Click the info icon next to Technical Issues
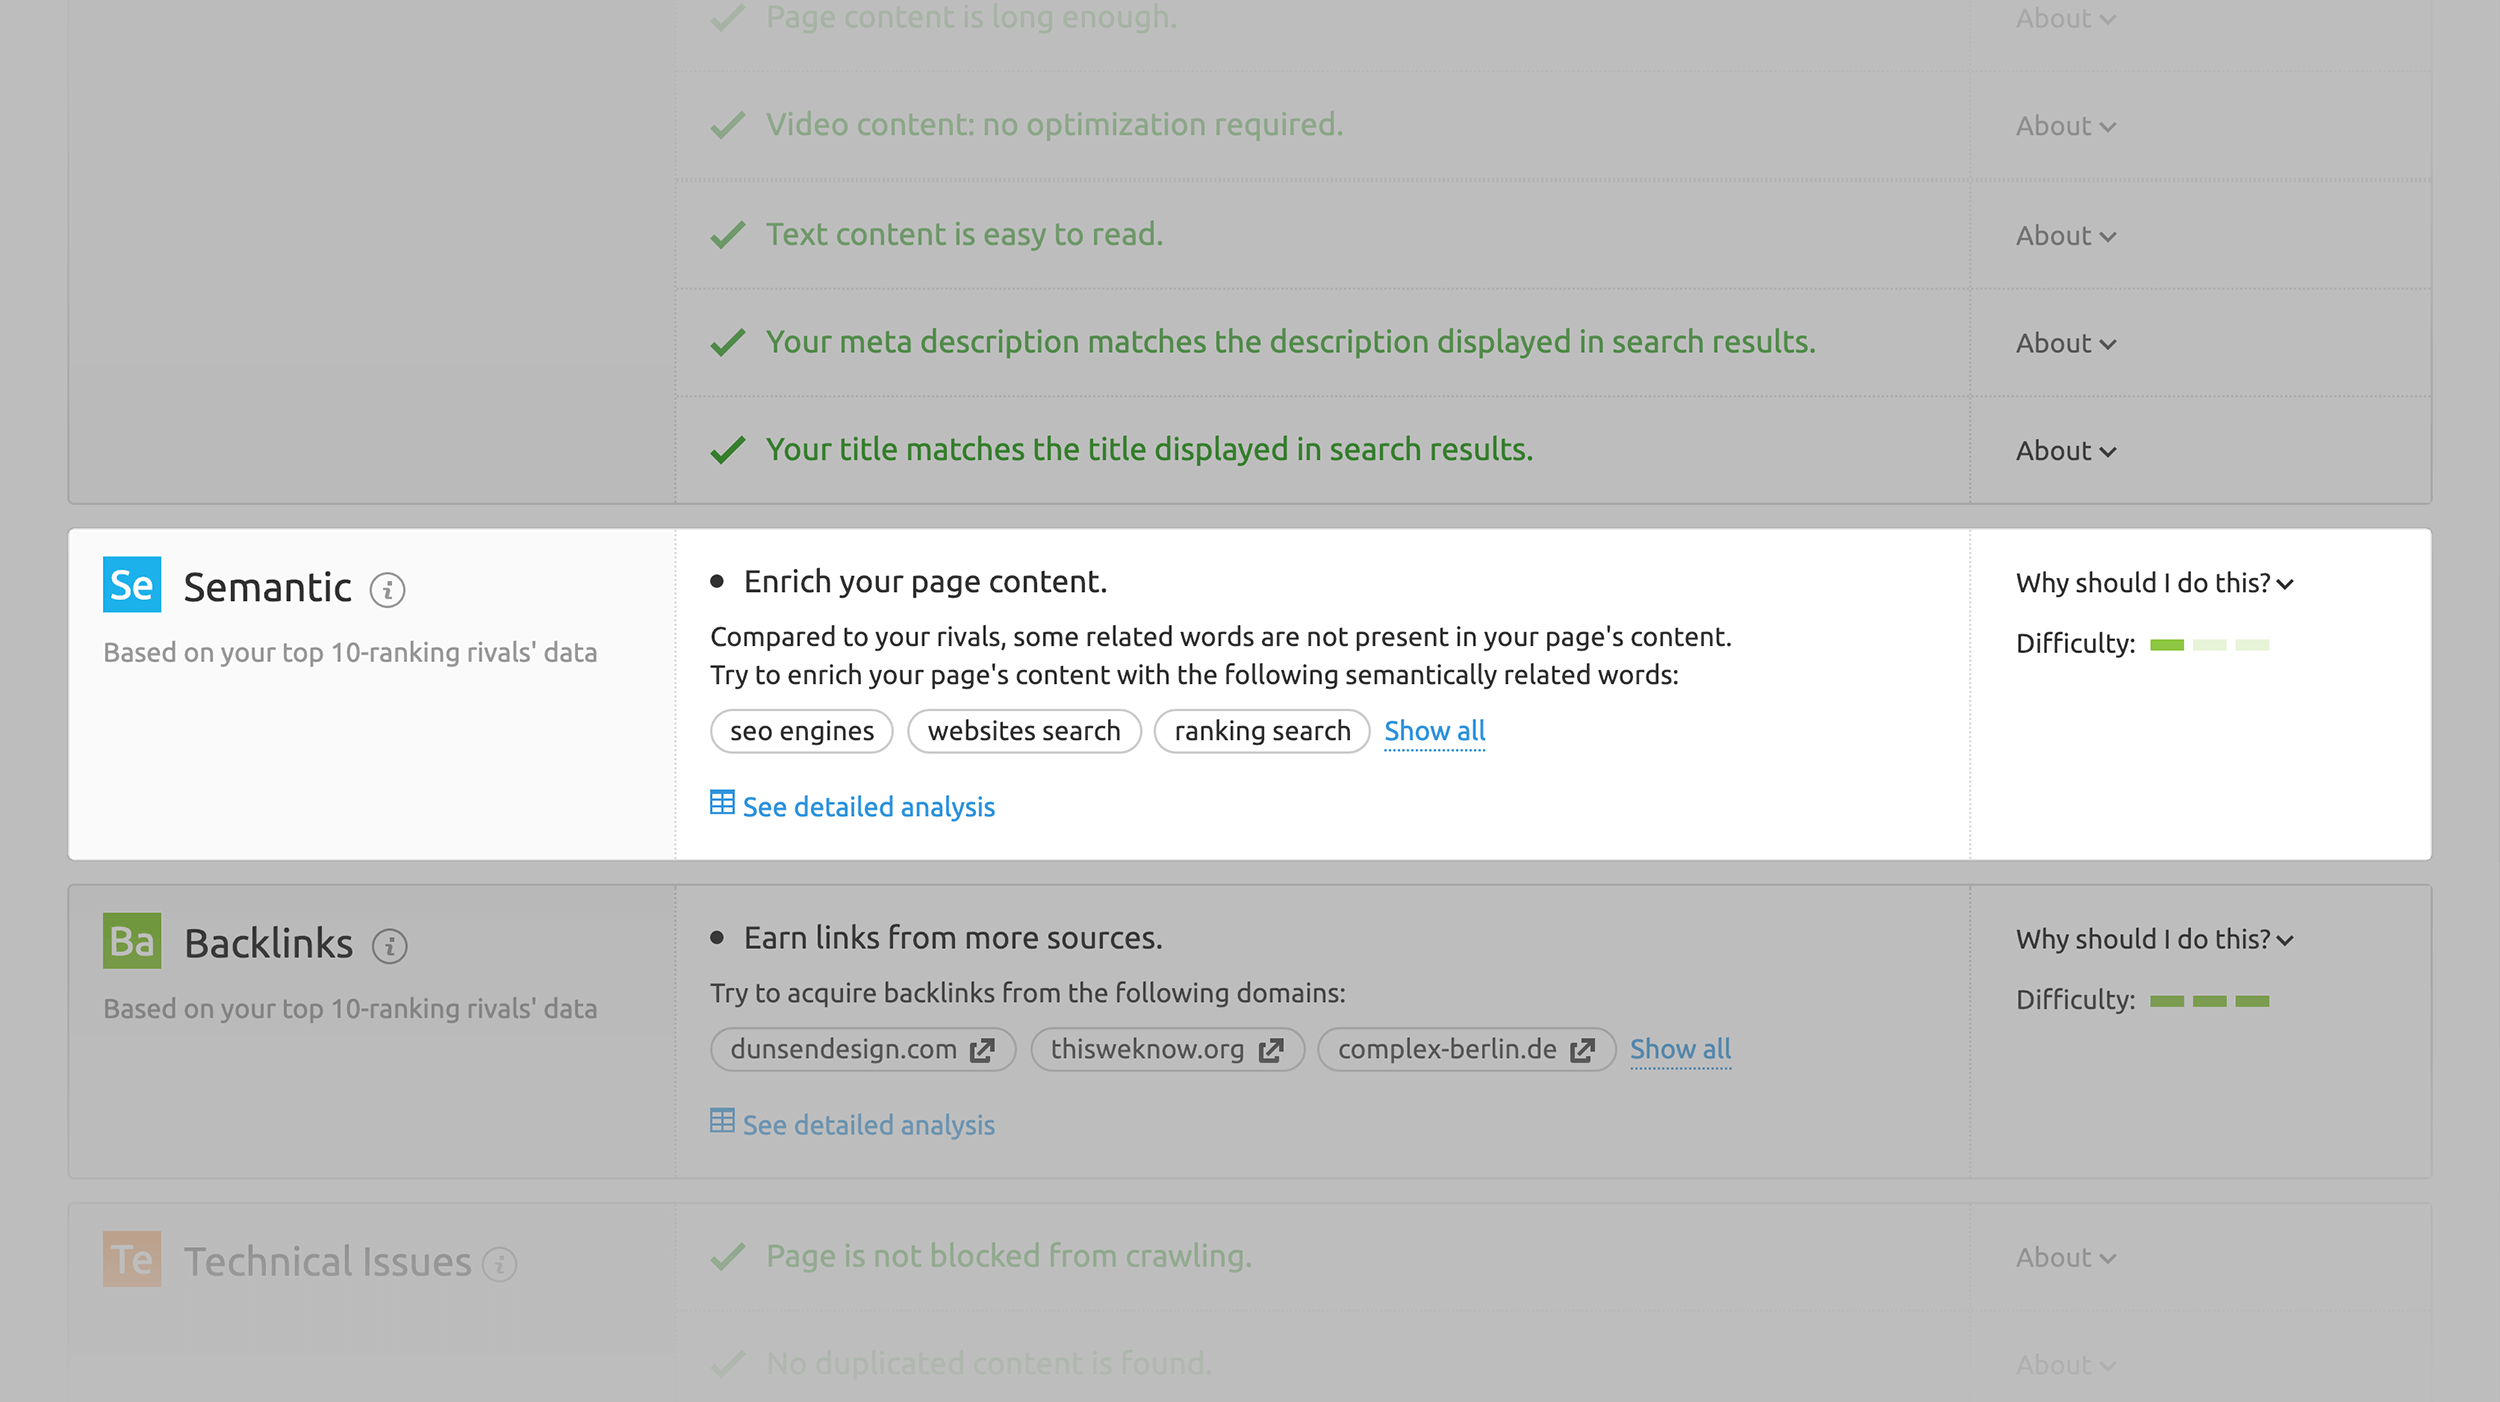Image resolution: width=2500 pixels, height=1402 pixels. click(503, 1263)
